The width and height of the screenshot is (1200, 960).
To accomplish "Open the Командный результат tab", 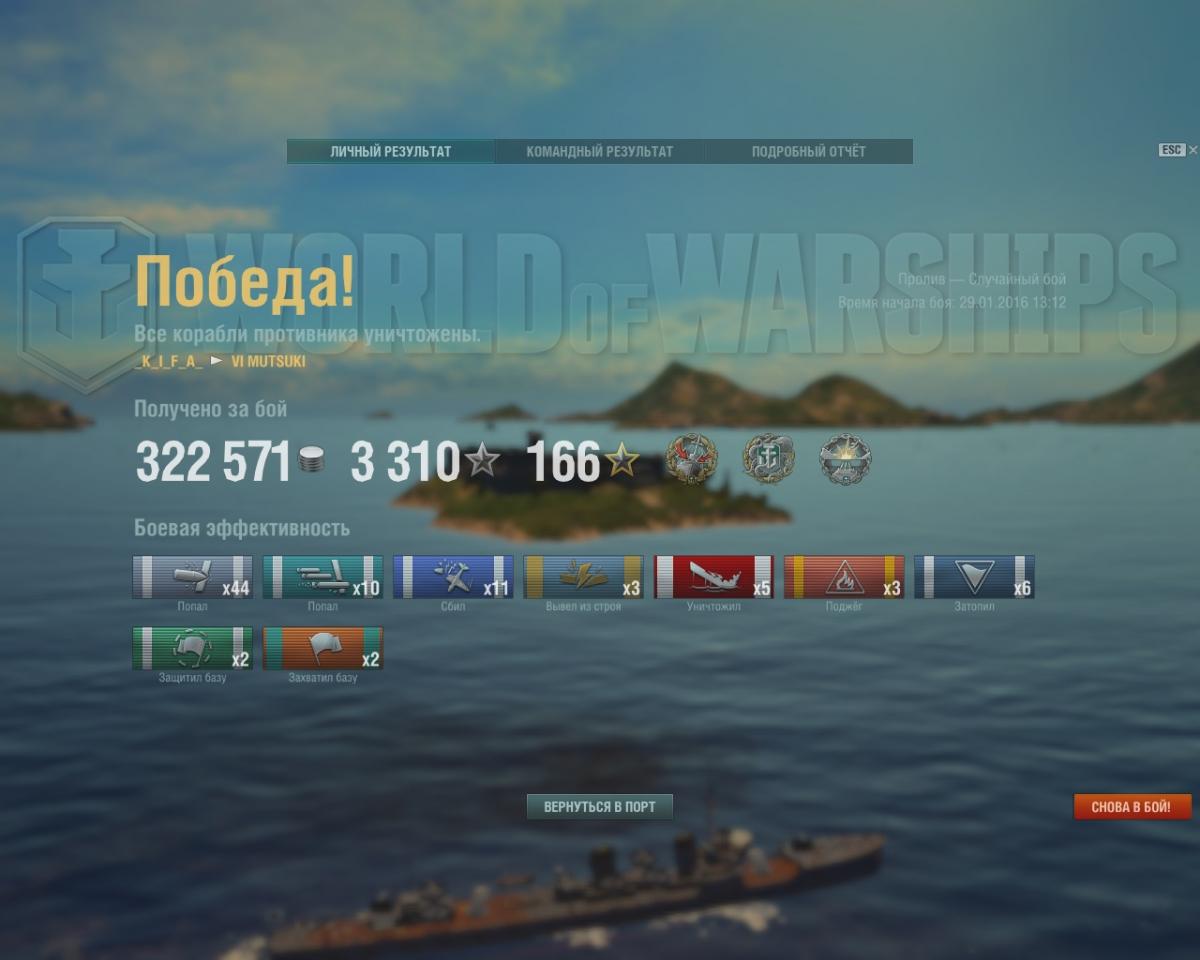I will (x=600, y=152).
